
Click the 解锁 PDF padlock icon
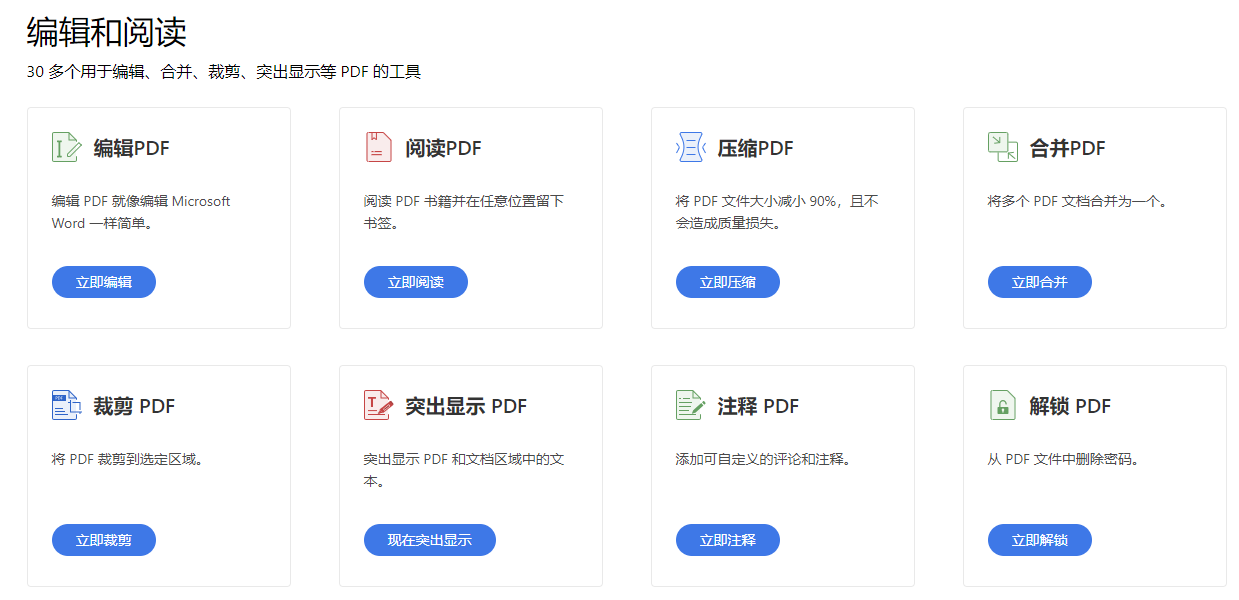1002,405
